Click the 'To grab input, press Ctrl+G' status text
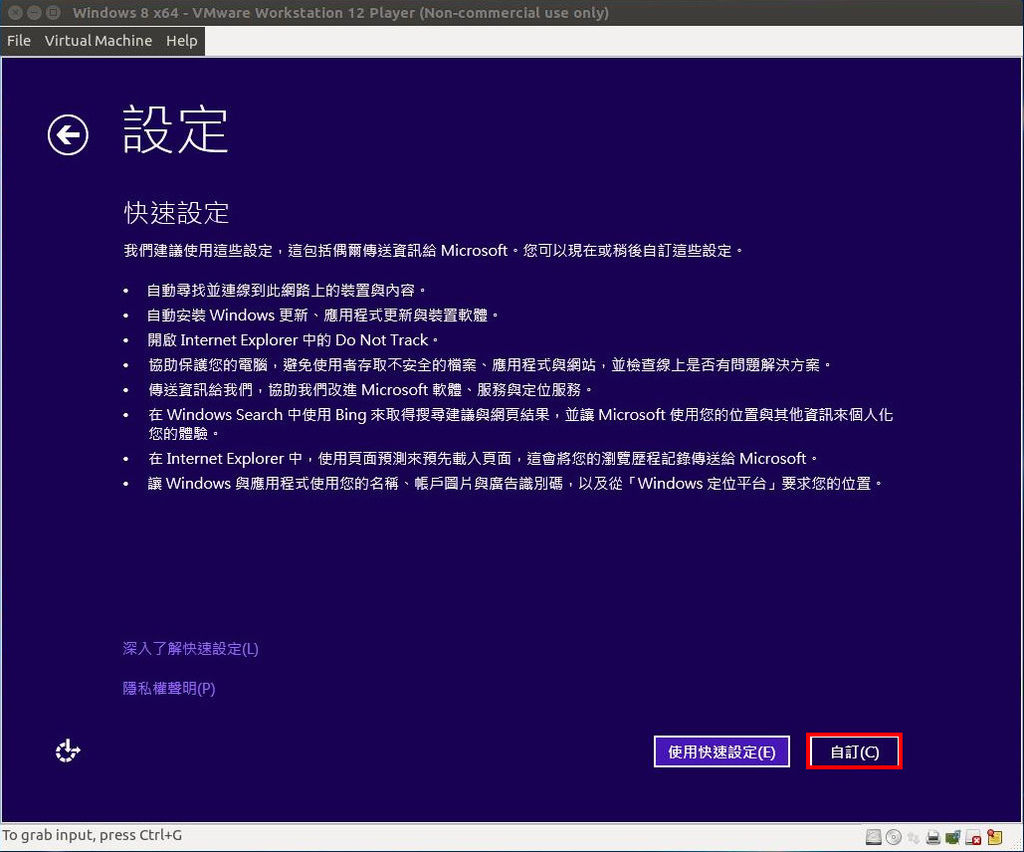This screenshot has height=852, width=1024. pos(92,835)
